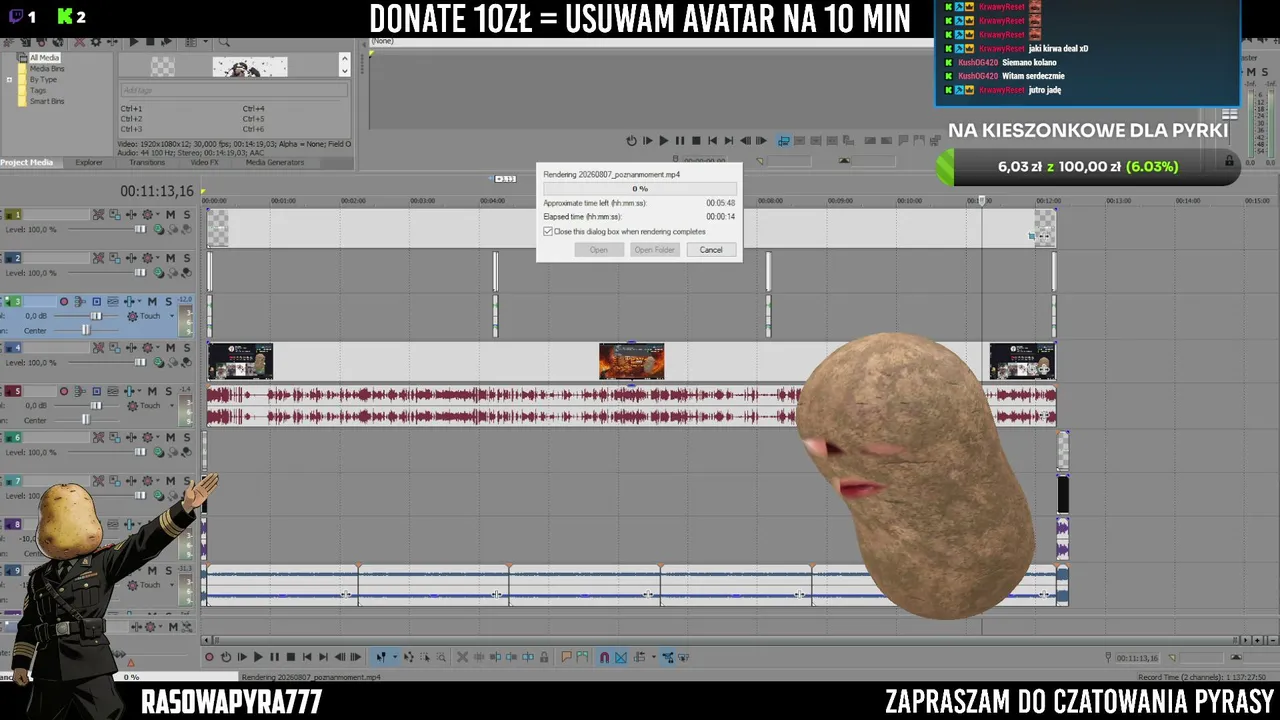Screen dimensions: 1280x720
Task: Expand the By Type tree node
Action: 10,80
